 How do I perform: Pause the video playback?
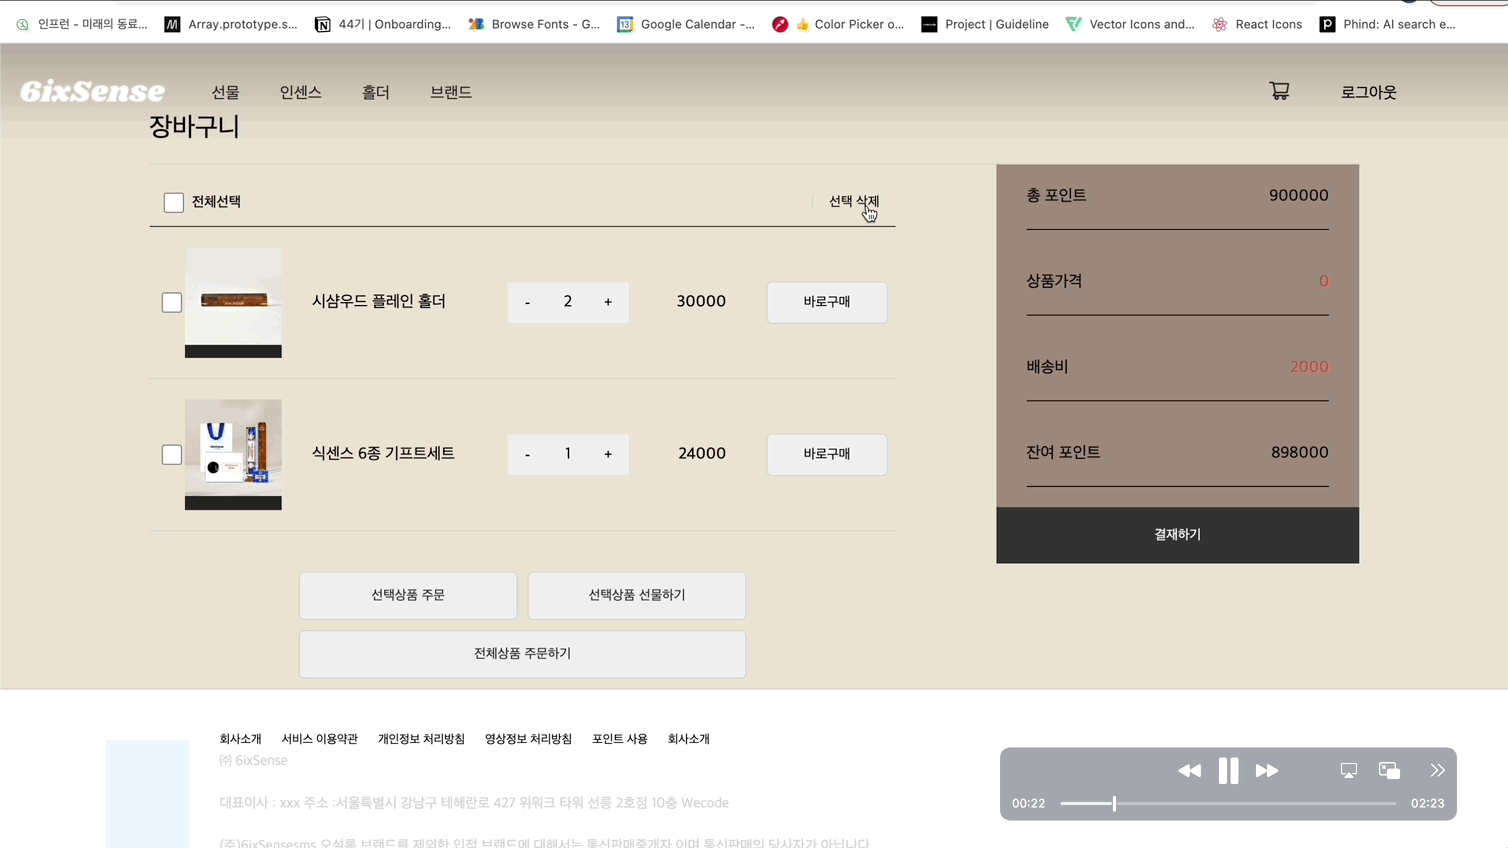pos(1228,771)
